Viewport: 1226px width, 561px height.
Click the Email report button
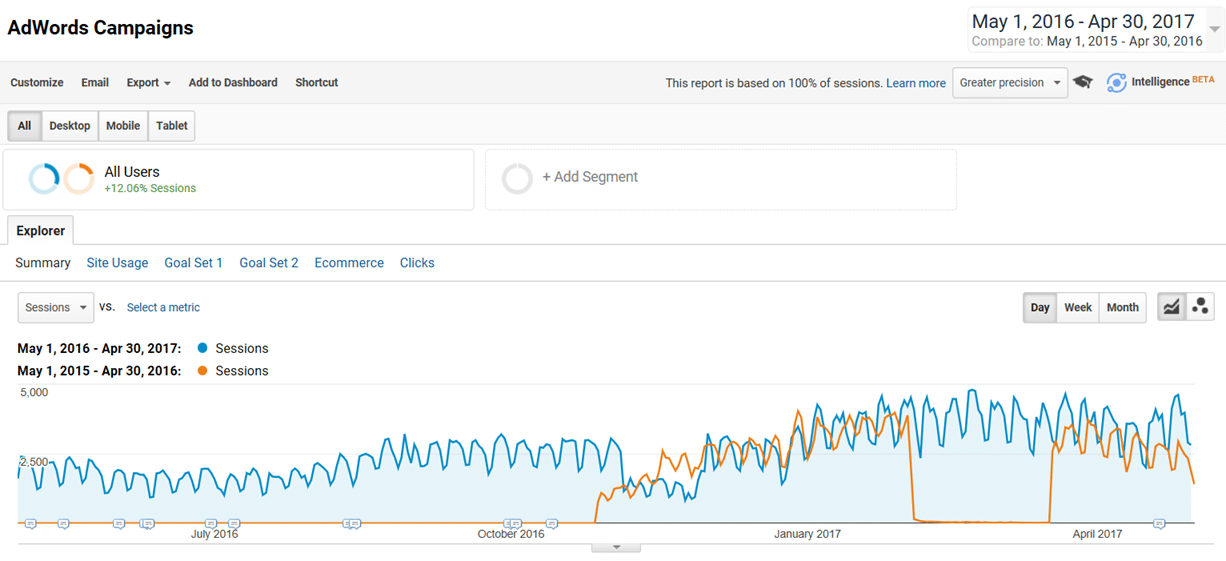95,83
